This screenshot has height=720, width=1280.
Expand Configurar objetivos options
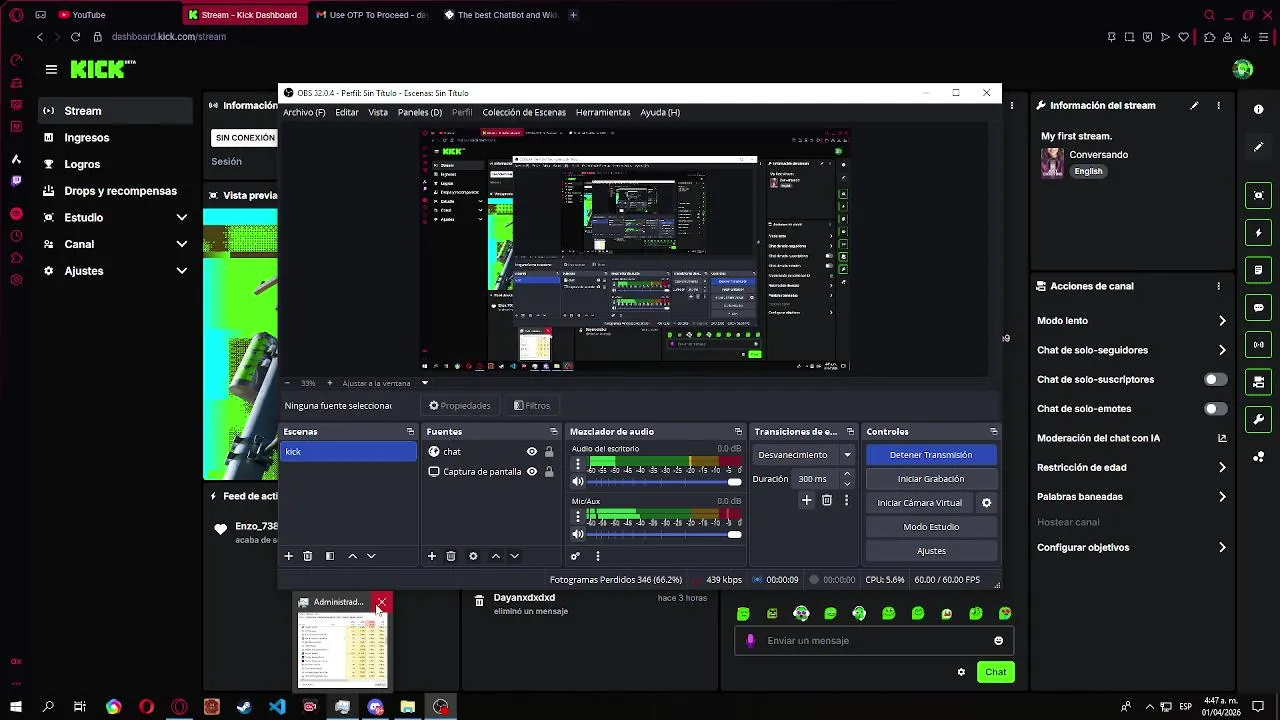pos(1222,548)
